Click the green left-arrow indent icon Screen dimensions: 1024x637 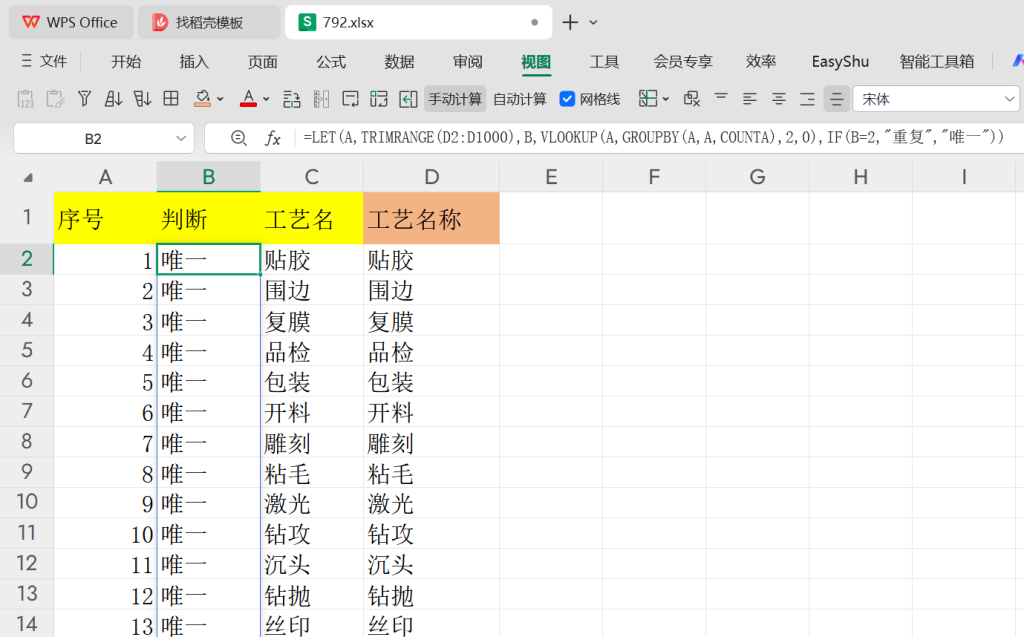408,99
